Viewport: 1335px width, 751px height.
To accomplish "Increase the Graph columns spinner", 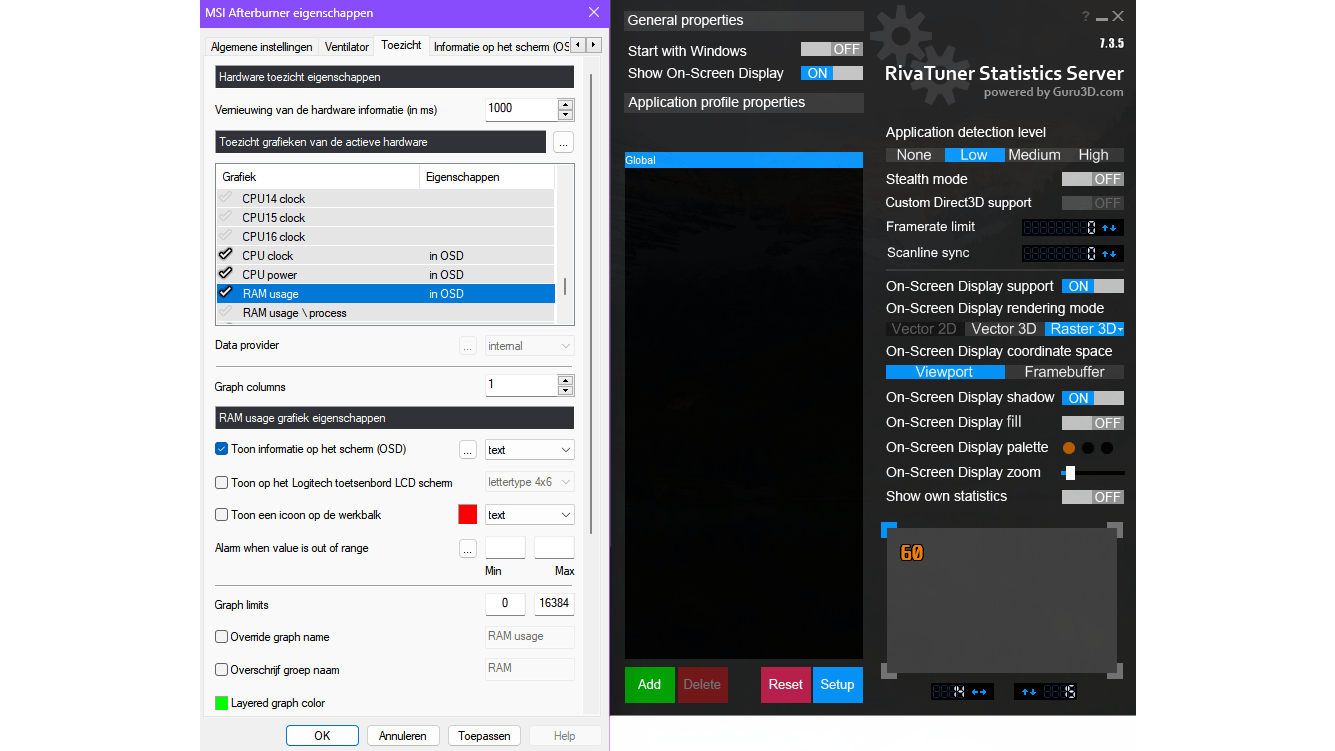I will (566, 380).
